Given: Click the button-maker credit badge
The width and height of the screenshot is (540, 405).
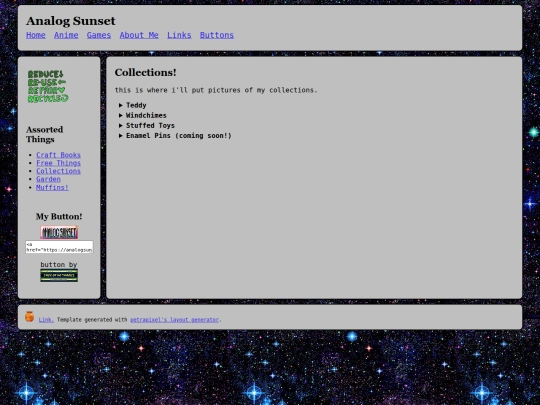Looking at the screenshot, I should (x=59, y=276).
